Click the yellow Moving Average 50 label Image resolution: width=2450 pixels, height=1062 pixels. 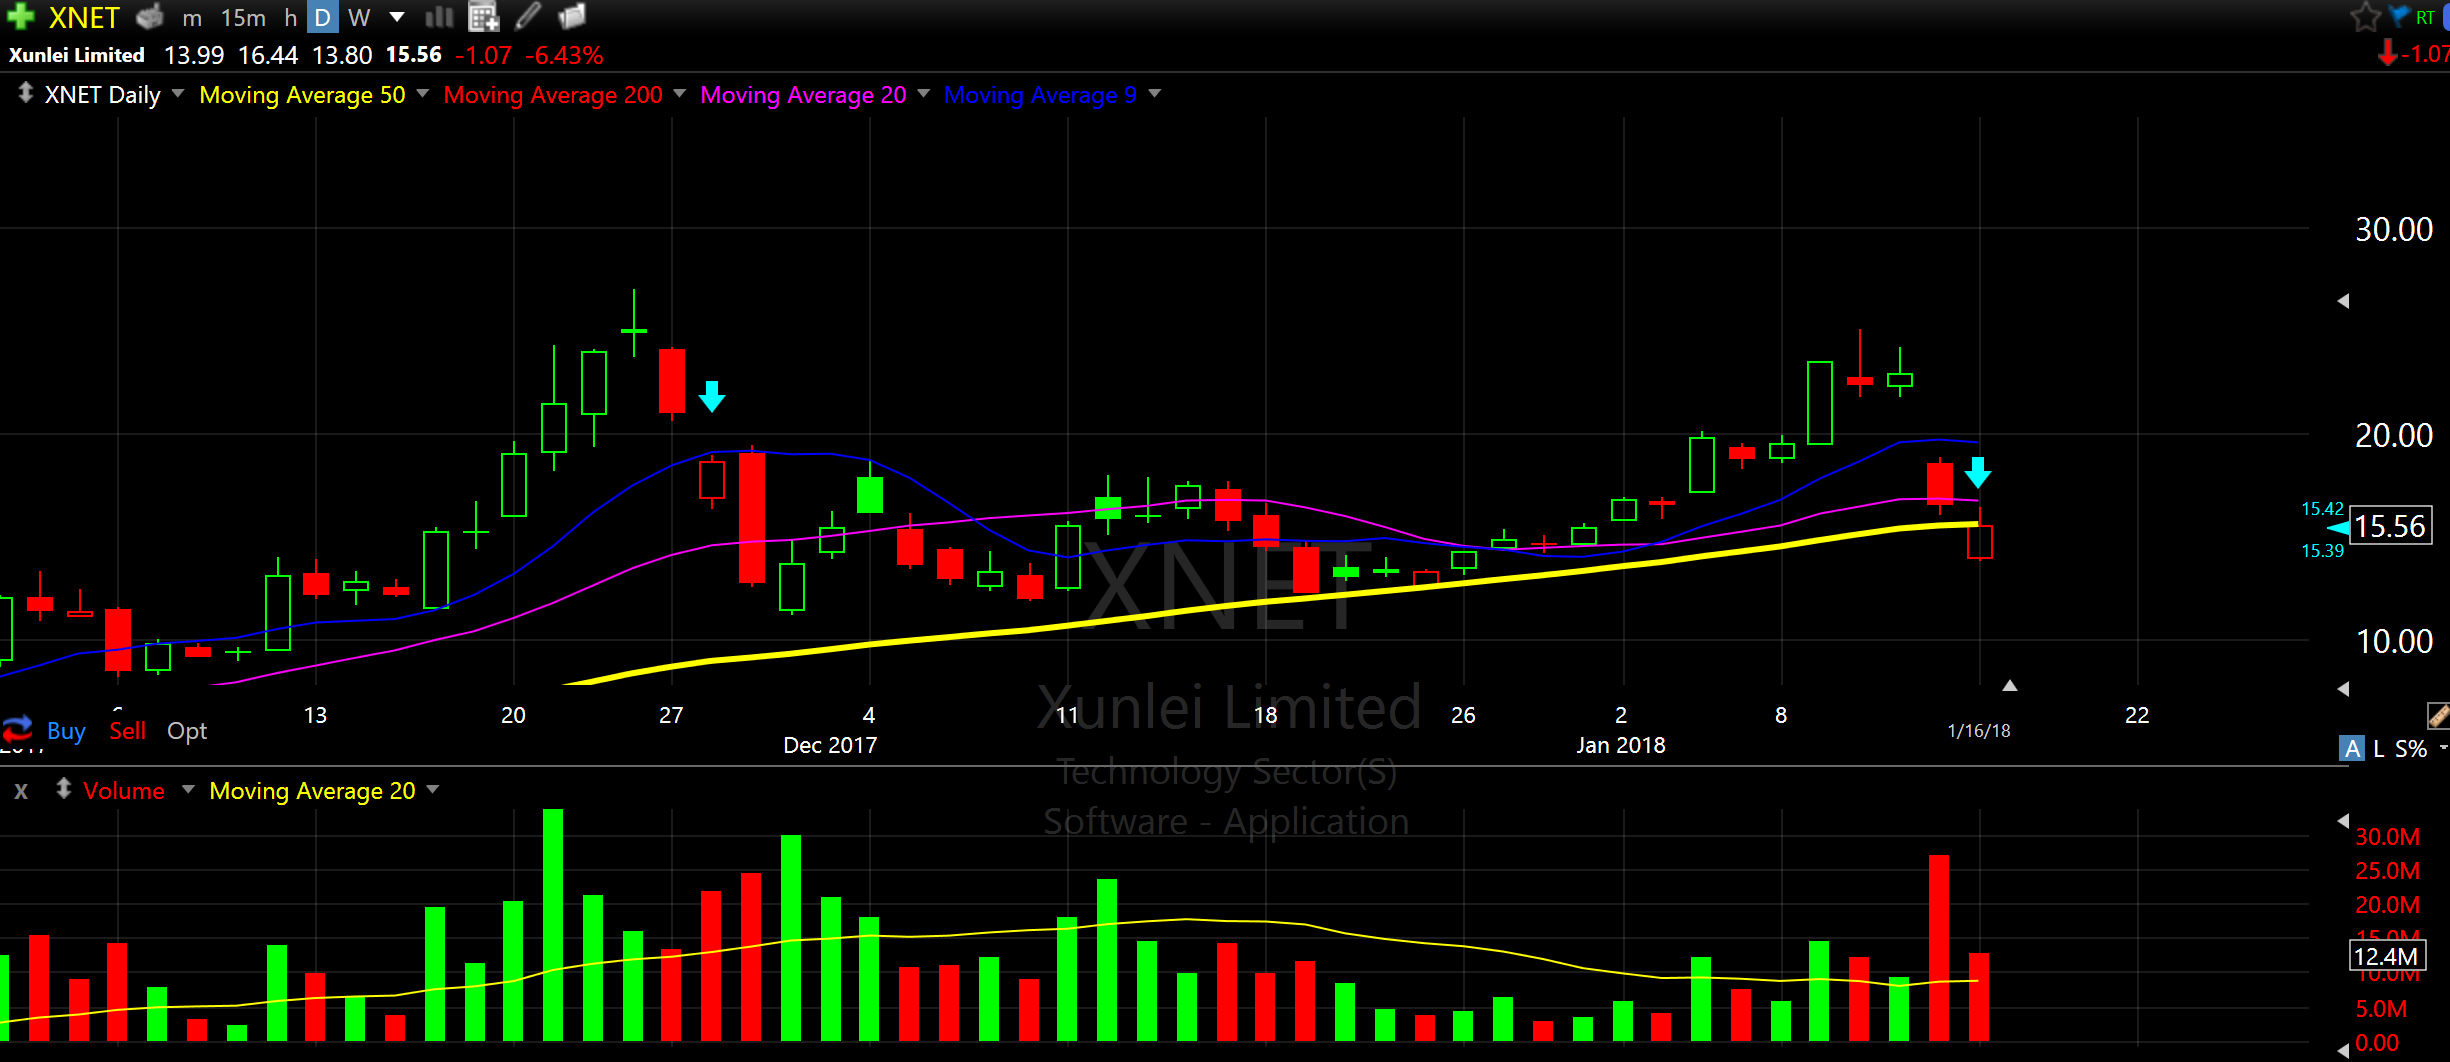302,95
